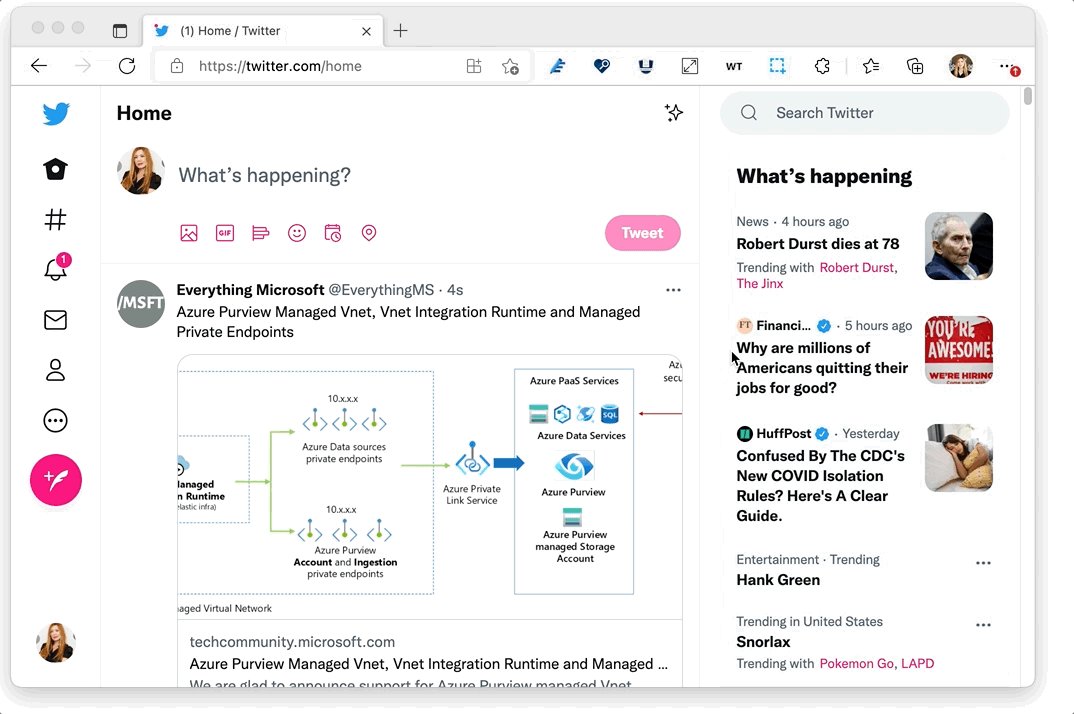This screenshot has width=1074, height=714.
Task: Open the More circle menu in sidebar
Action: click(x=55, y=420)
